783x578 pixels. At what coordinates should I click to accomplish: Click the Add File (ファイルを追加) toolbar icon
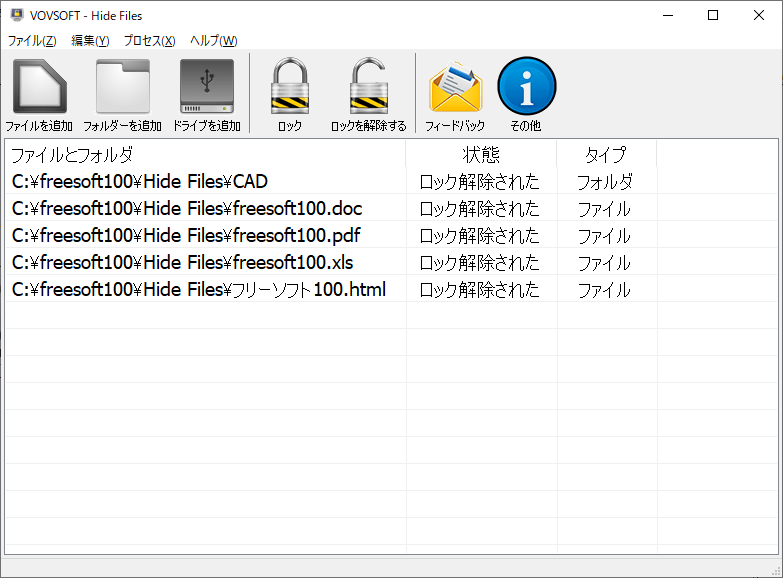pos(39,86)
